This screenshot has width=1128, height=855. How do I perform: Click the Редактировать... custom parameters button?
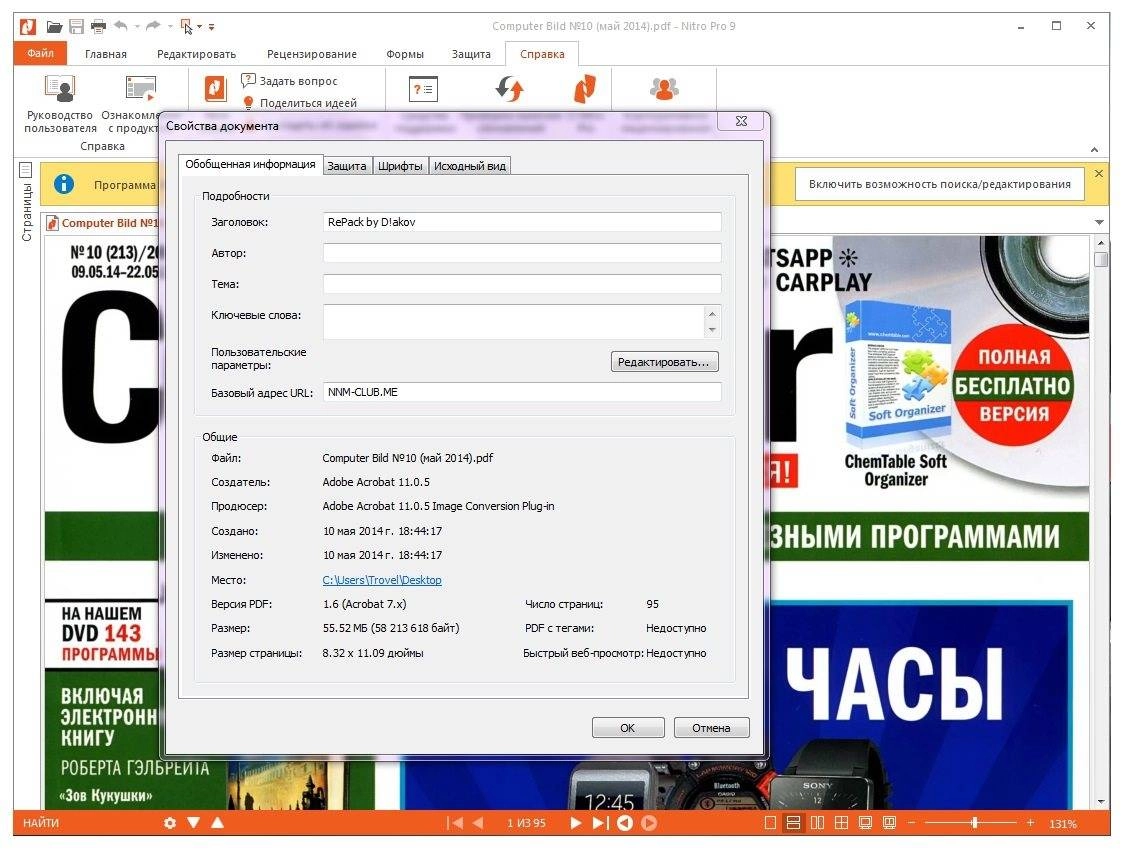click(x=664, y=362)
